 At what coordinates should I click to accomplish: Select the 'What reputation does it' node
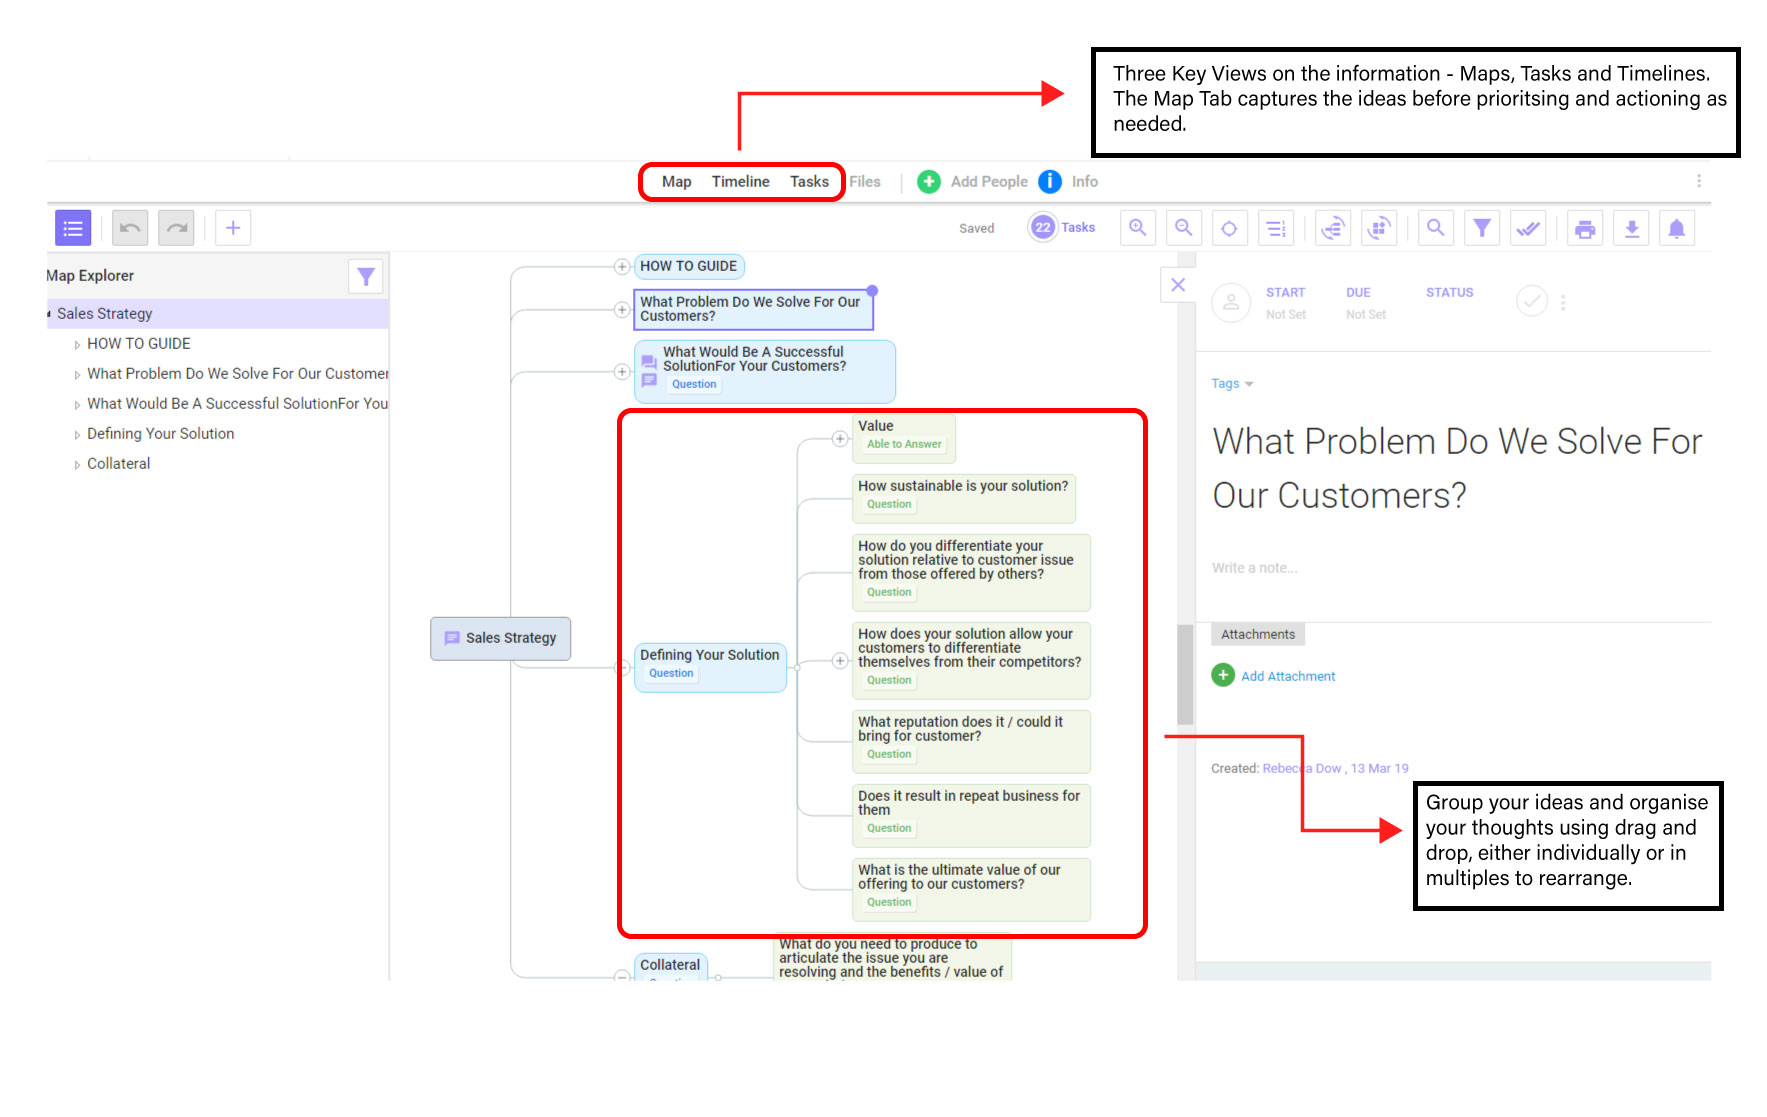[x=971, y=741]
